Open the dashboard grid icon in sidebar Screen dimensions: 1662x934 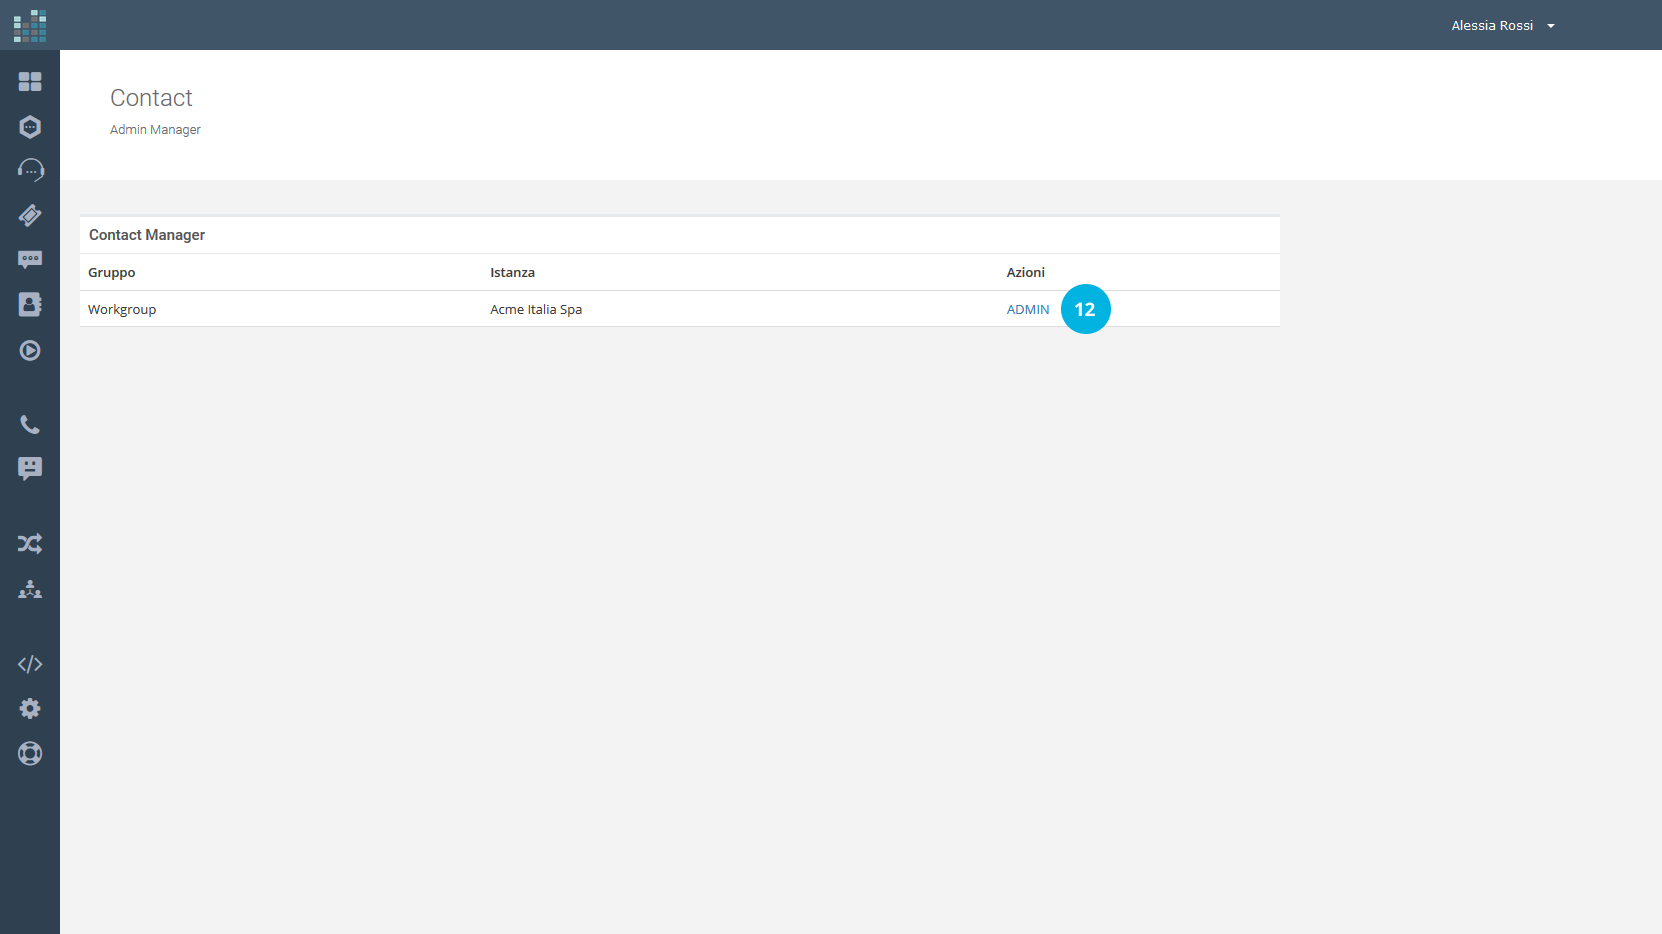point(30,82)
